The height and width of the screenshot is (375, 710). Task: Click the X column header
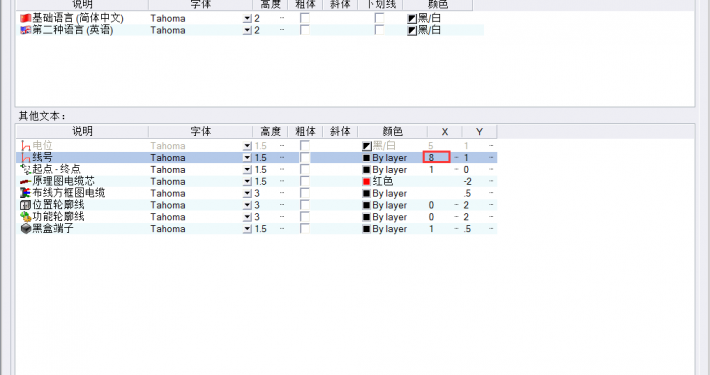coord(445,131)
